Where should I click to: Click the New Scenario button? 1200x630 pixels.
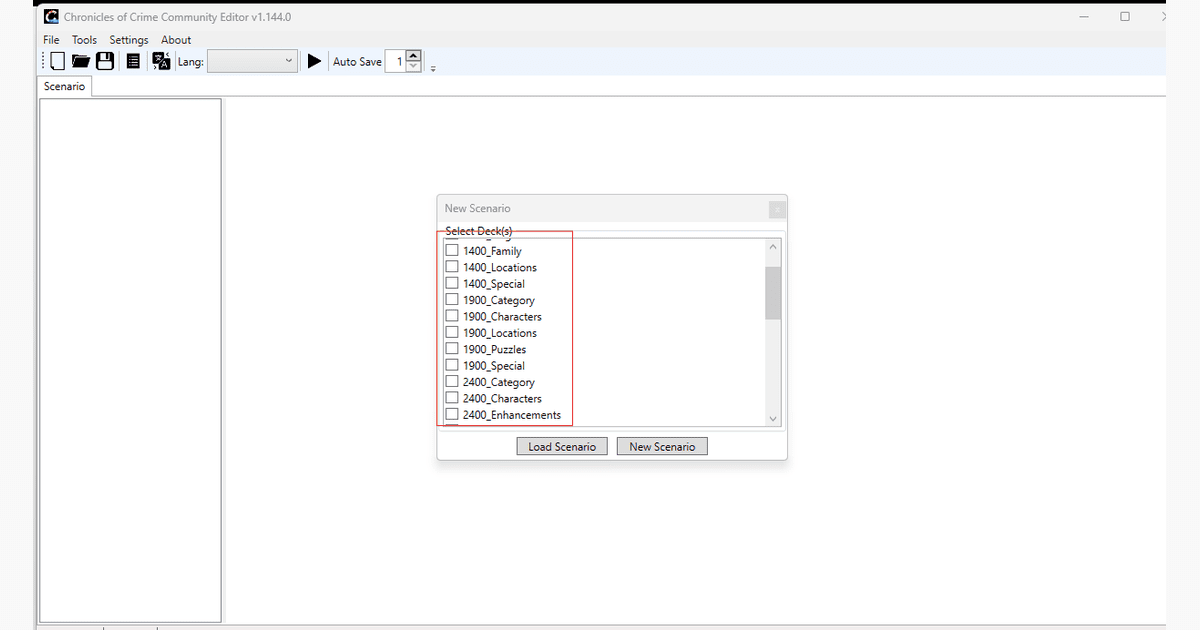[662, 447]
